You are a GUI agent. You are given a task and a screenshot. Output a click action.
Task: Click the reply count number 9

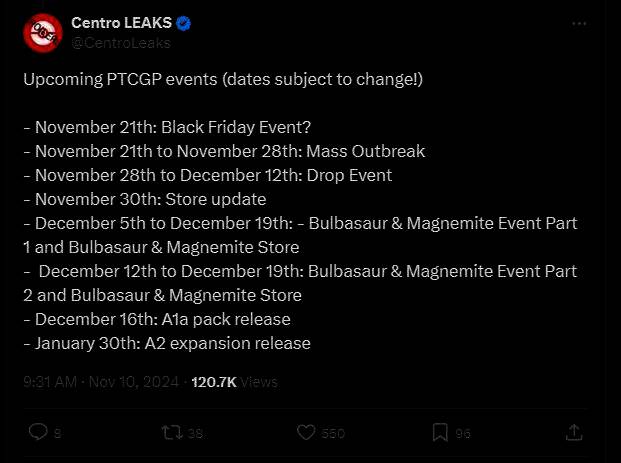click(x=57, y=433)
